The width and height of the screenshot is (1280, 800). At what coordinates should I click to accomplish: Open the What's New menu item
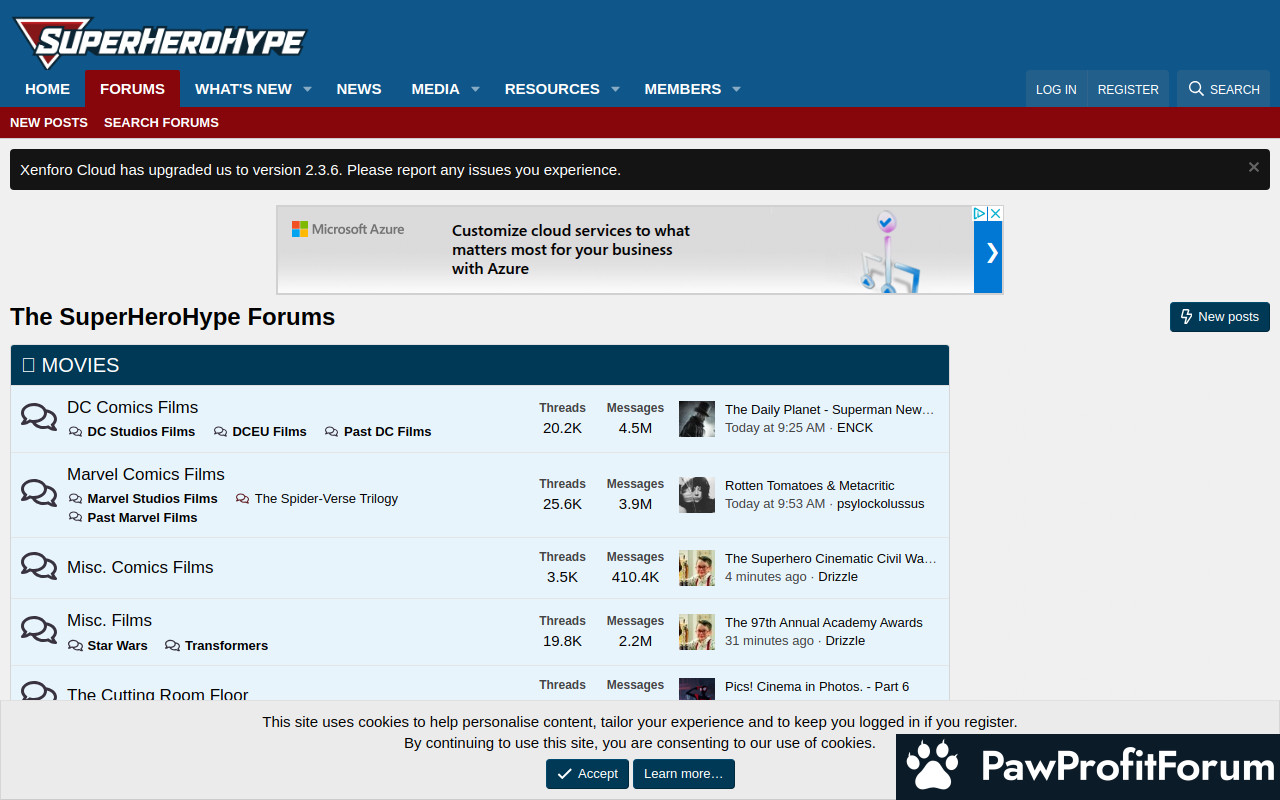[x=243, y=89]
